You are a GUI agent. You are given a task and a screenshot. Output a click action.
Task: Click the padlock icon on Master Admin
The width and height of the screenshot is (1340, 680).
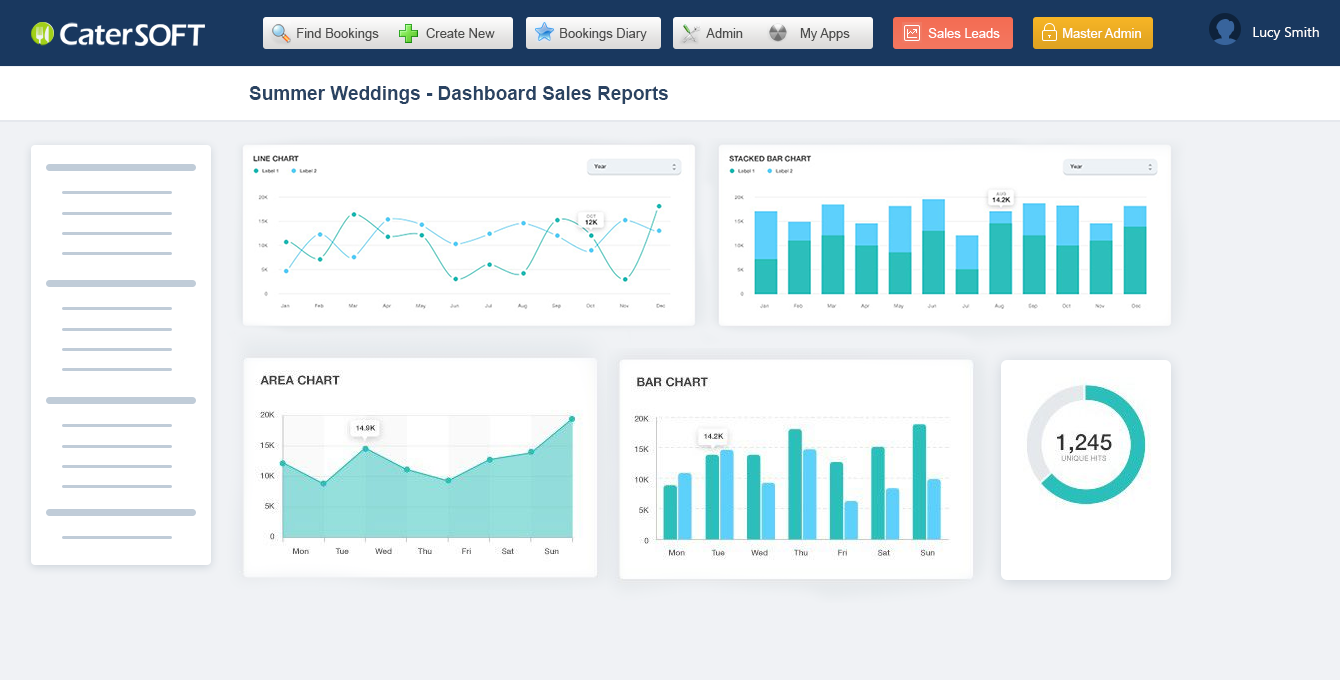tap(1049, 32)
